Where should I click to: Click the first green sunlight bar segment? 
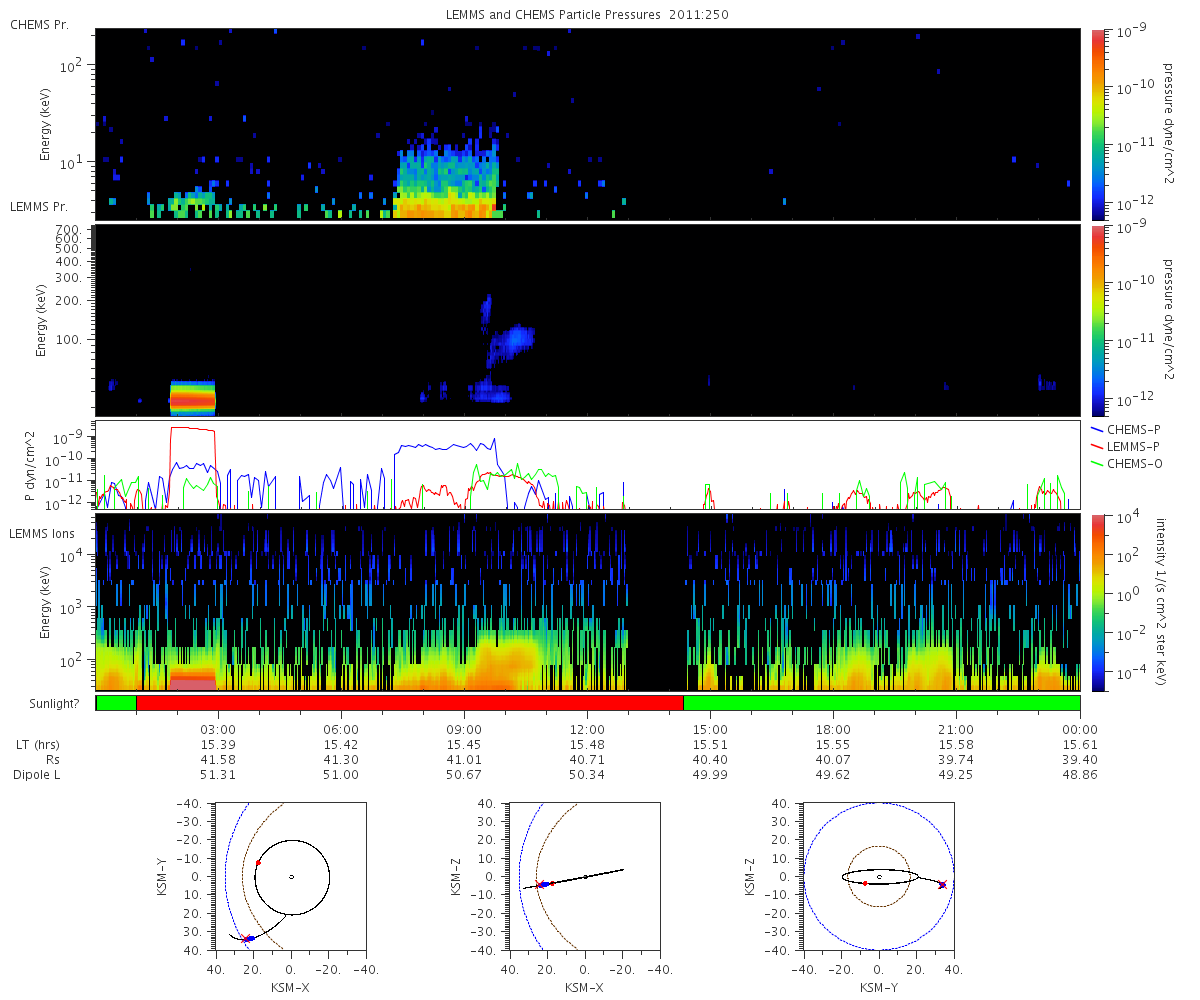pyautogui.click(x=116, y=703)
